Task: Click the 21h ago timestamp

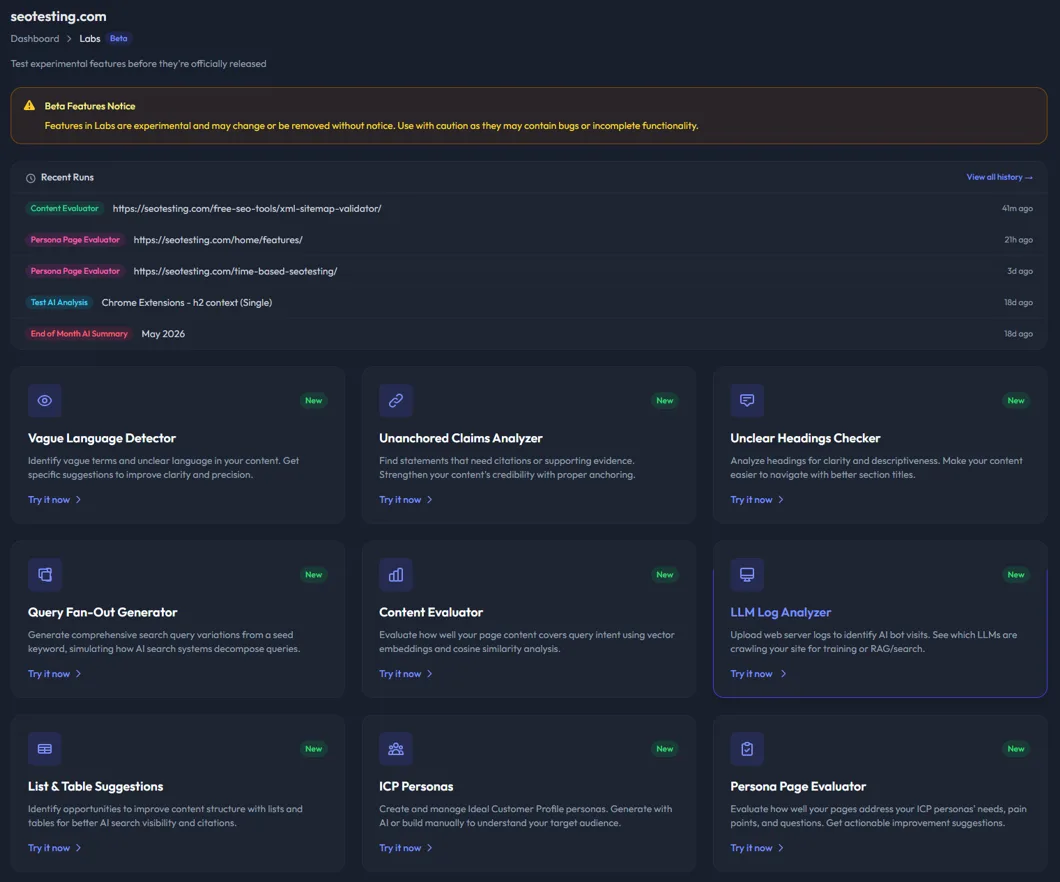Action: 1018,240
